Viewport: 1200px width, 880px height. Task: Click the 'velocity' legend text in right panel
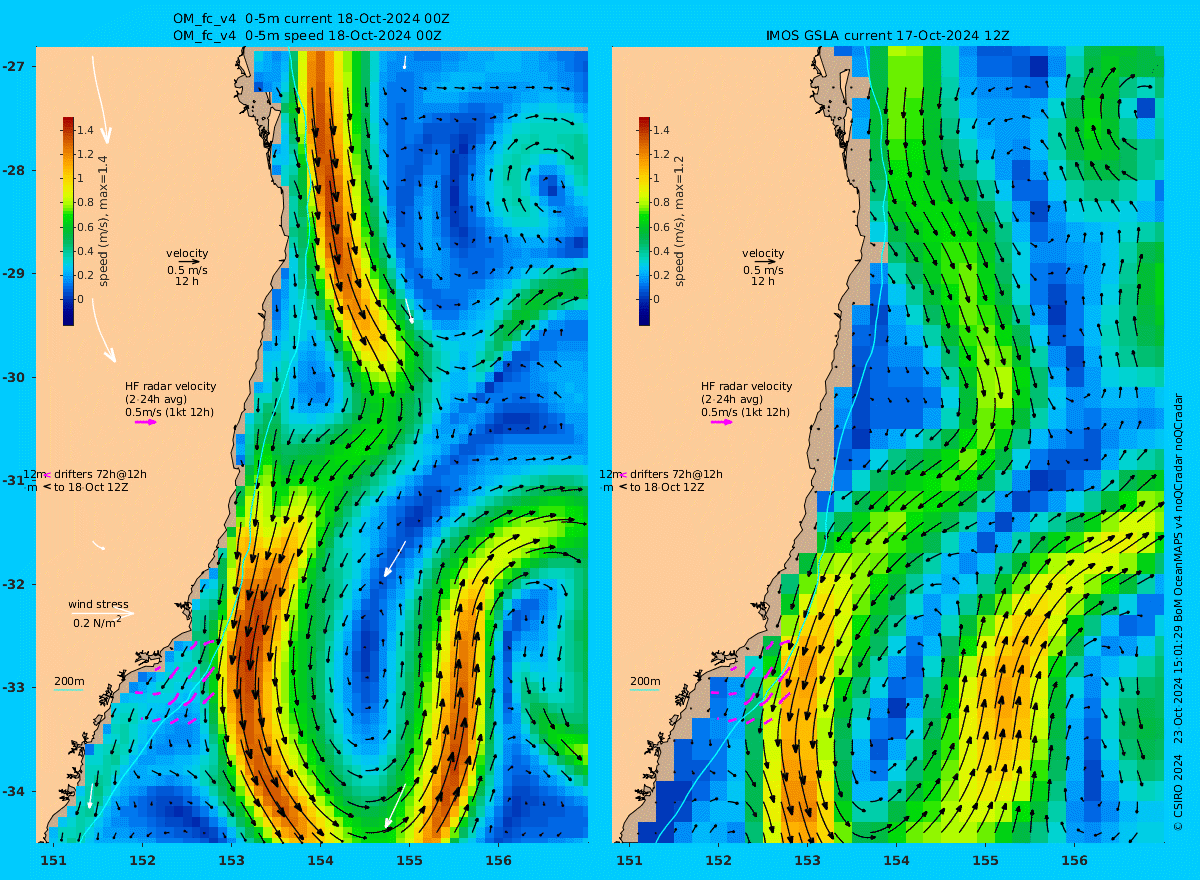tap(763, 253)
